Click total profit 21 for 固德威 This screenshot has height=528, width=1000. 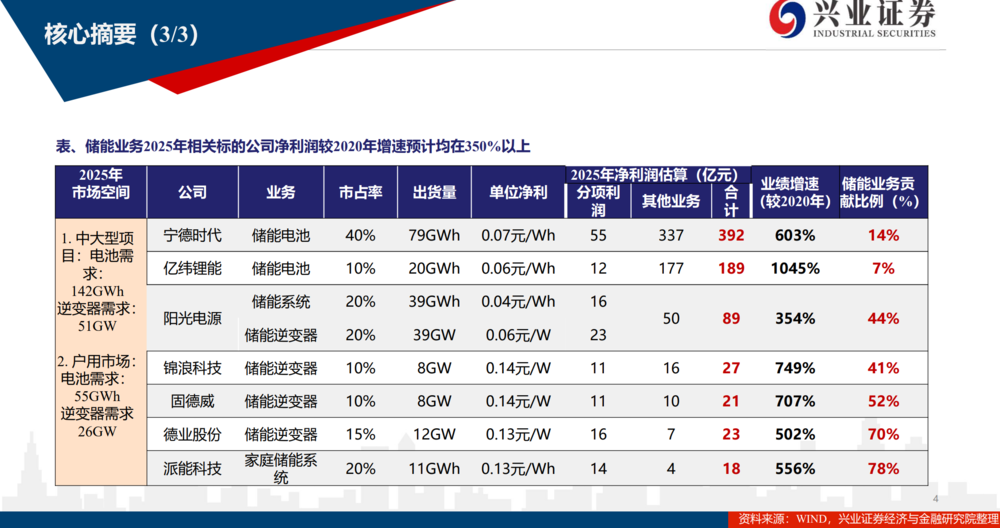731,401
